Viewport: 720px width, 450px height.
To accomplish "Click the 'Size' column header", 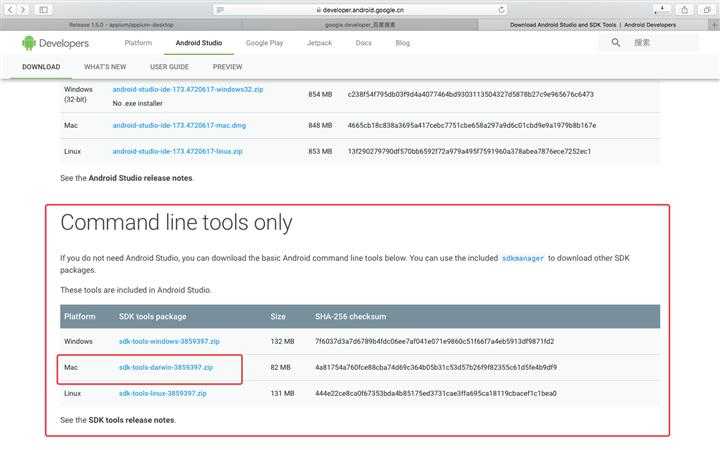I will [x=278, y=316].
